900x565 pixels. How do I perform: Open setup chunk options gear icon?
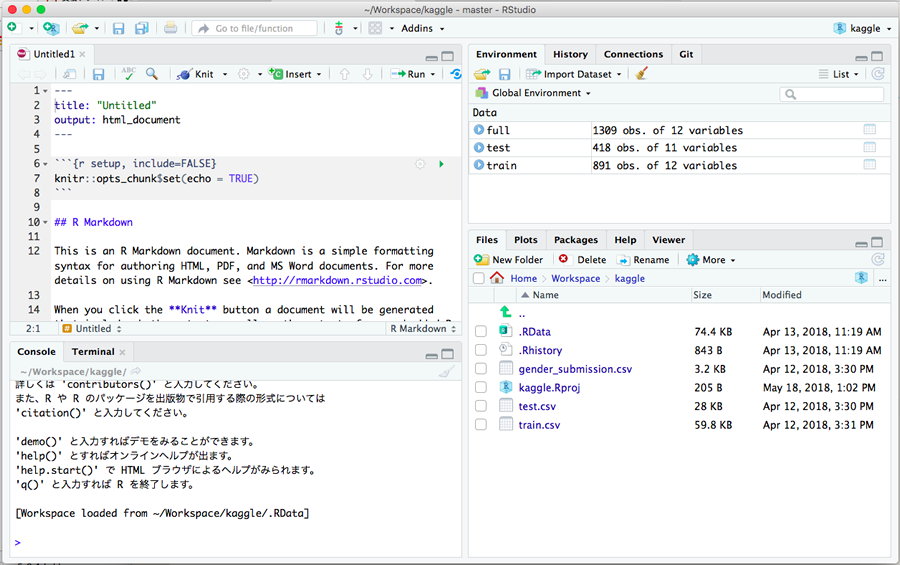coord(420,164)
